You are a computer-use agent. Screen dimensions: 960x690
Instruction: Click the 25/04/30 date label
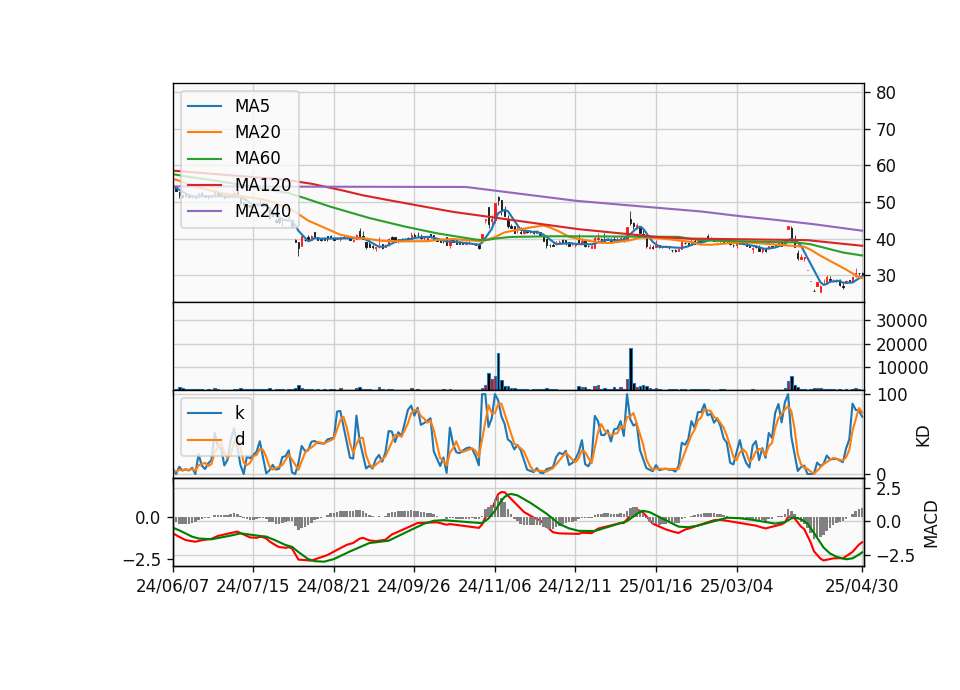pos(862,586)
